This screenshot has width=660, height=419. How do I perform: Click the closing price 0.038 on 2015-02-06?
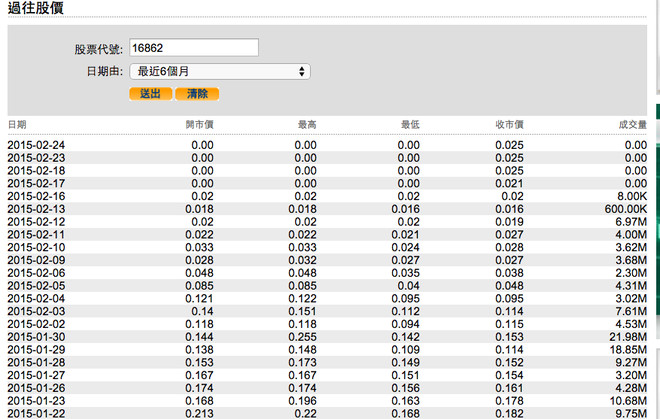tap(509, 273)
